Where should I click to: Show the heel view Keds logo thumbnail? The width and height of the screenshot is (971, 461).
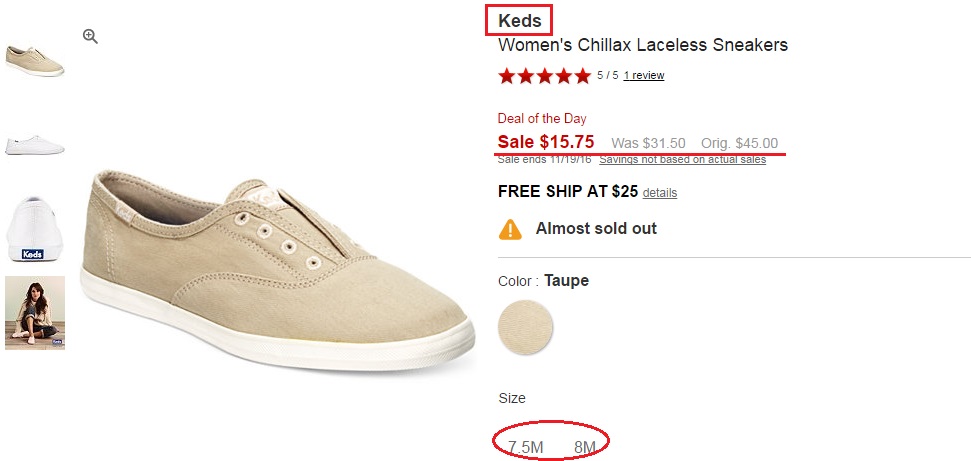tap(35, 229)
